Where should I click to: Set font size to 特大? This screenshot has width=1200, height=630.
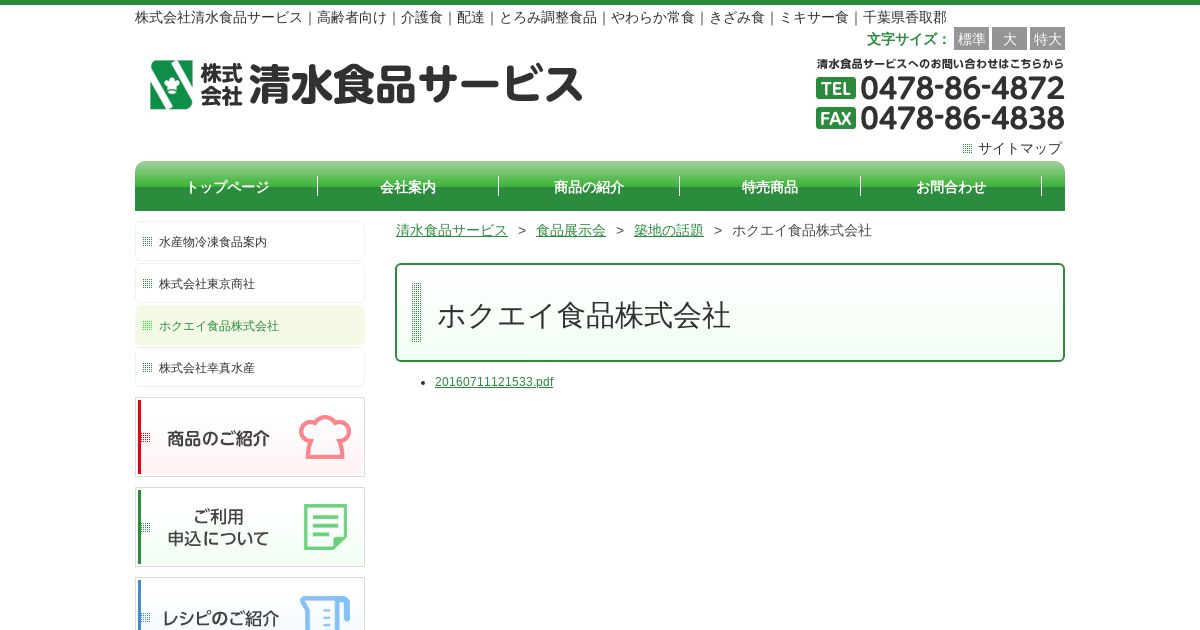(1047, 39)
